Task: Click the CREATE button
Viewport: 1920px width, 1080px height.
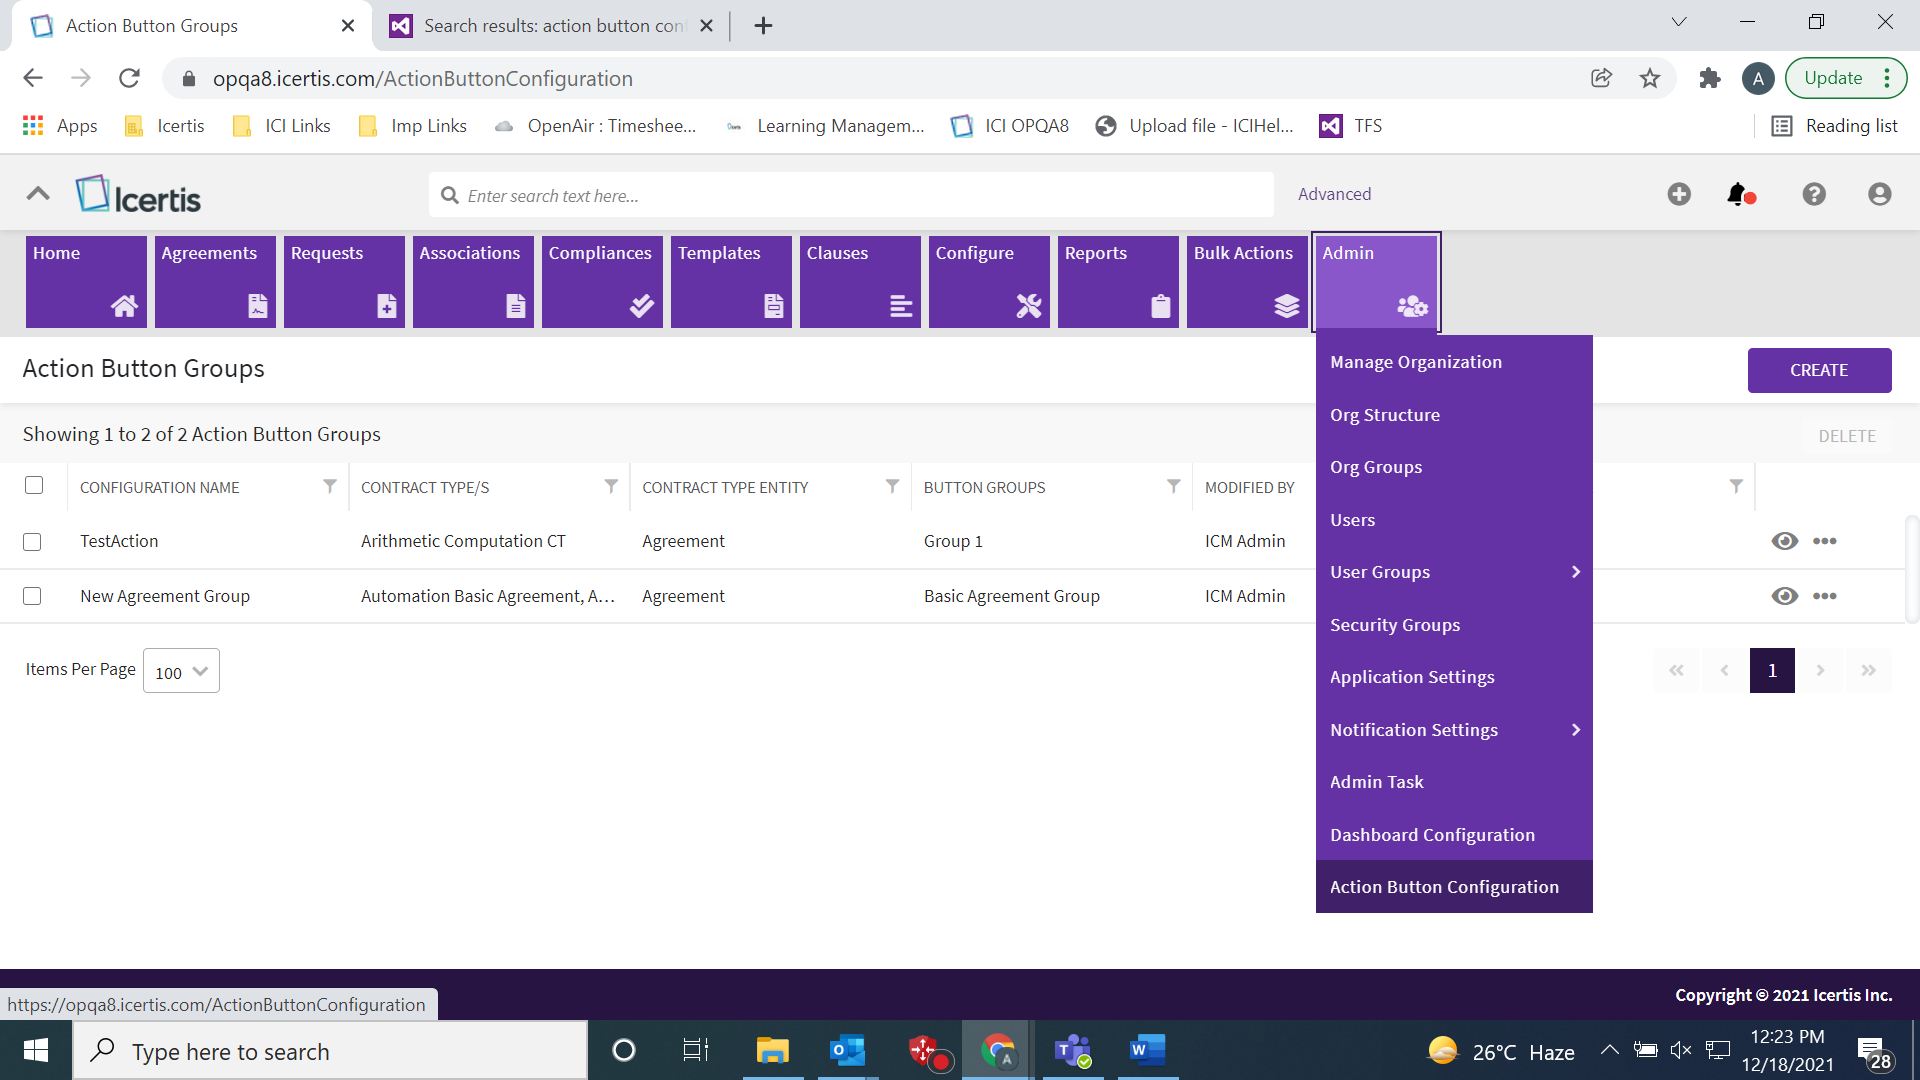Action: pyautogui.click(x=1818, y=370)
